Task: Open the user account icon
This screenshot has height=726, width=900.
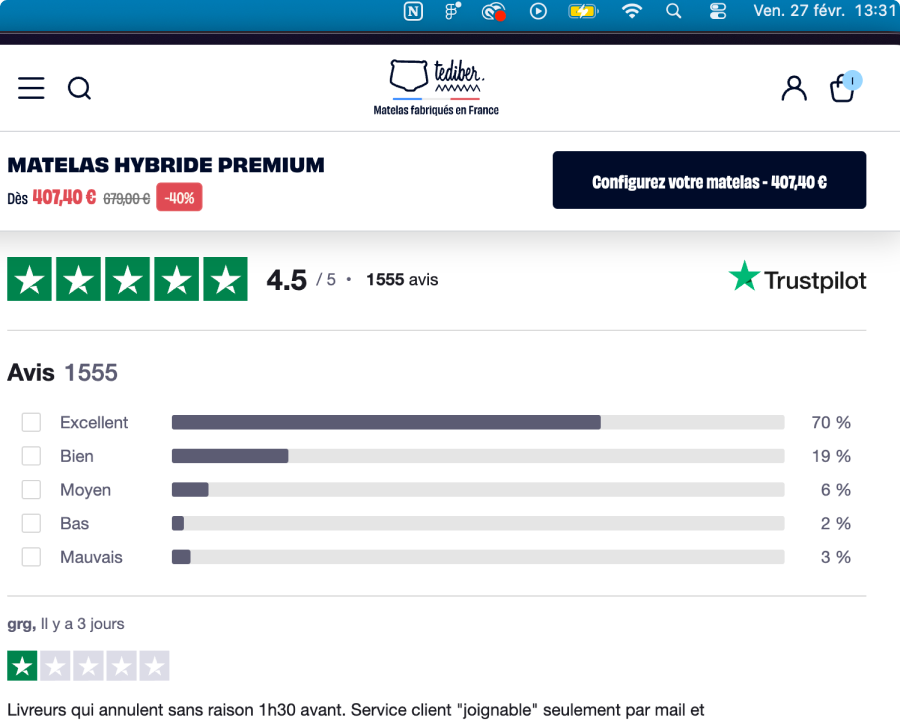Action: [794, 88]
